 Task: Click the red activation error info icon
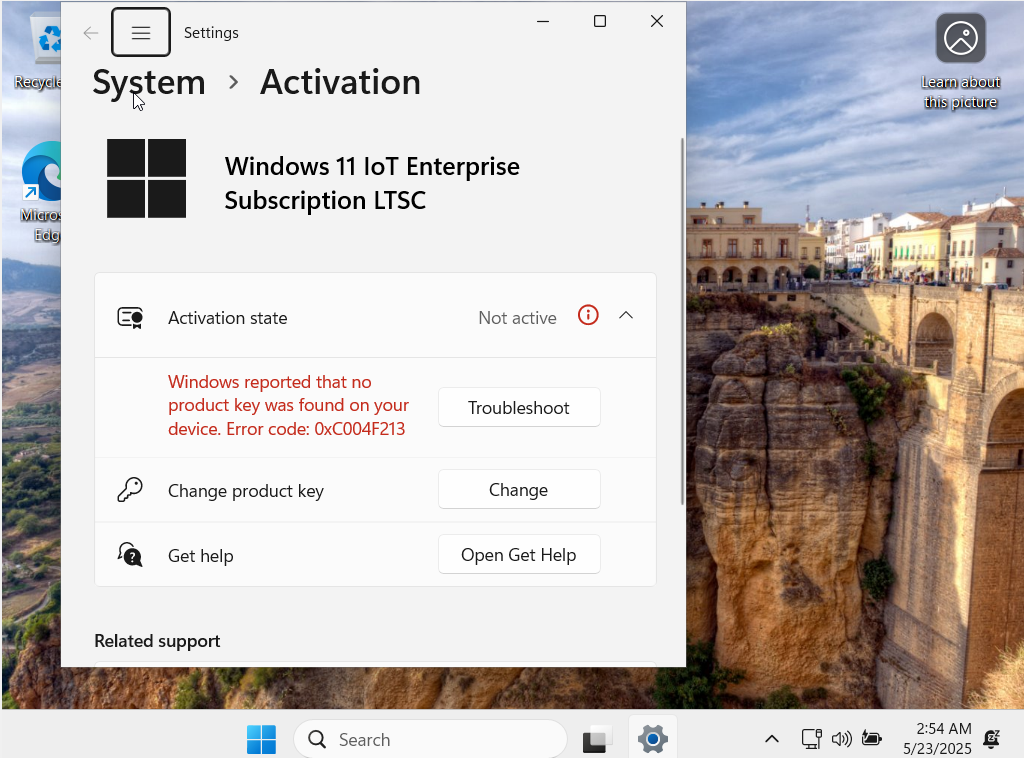pos(588,316)
